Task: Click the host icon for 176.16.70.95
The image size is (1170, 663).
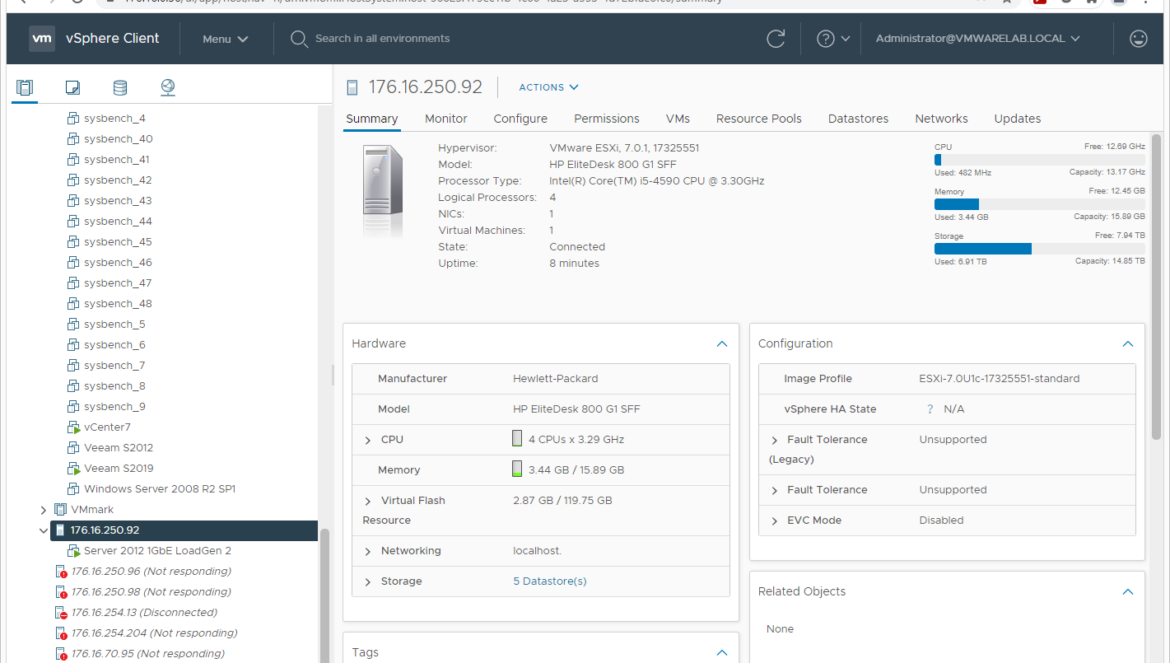Action: [x=61, y=654]
